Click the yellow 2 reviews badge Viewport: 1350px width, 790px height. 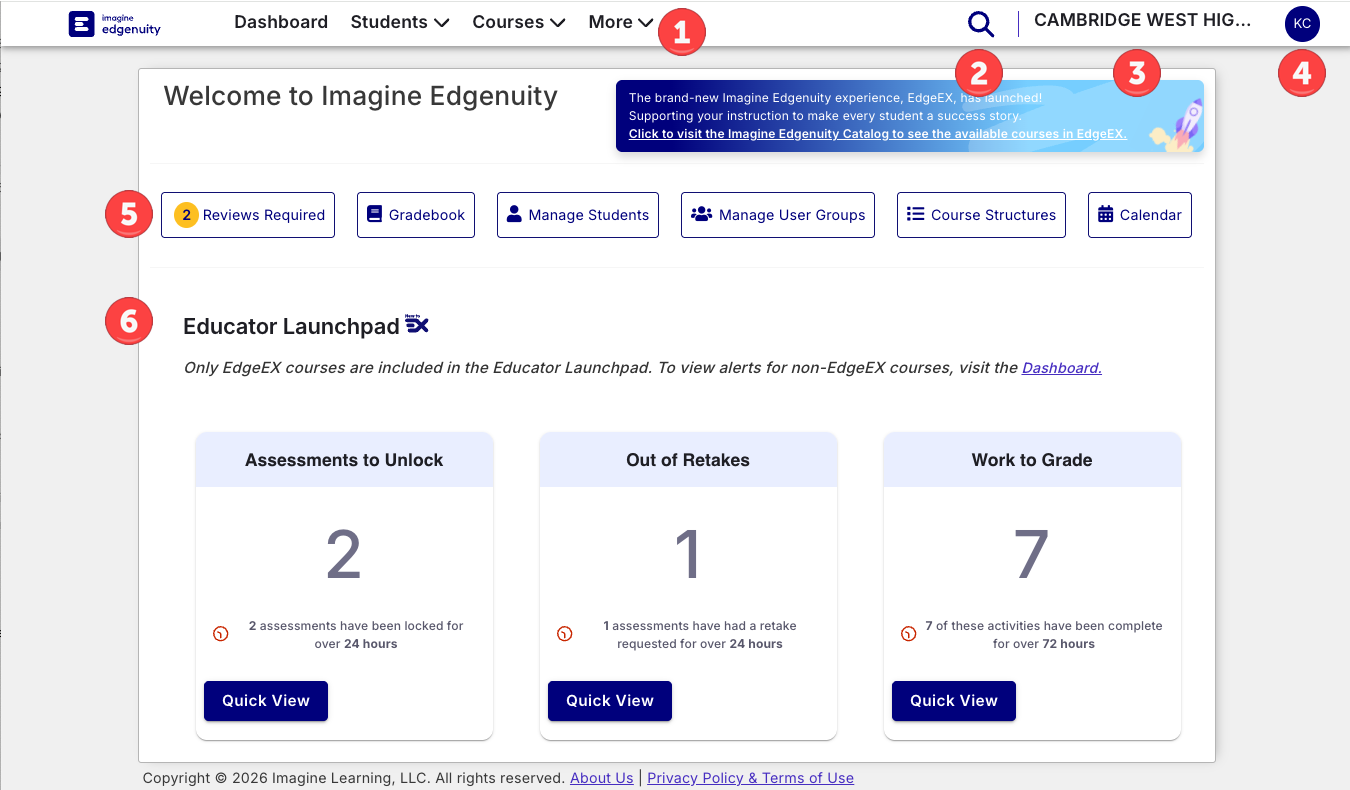pos(186,215)
